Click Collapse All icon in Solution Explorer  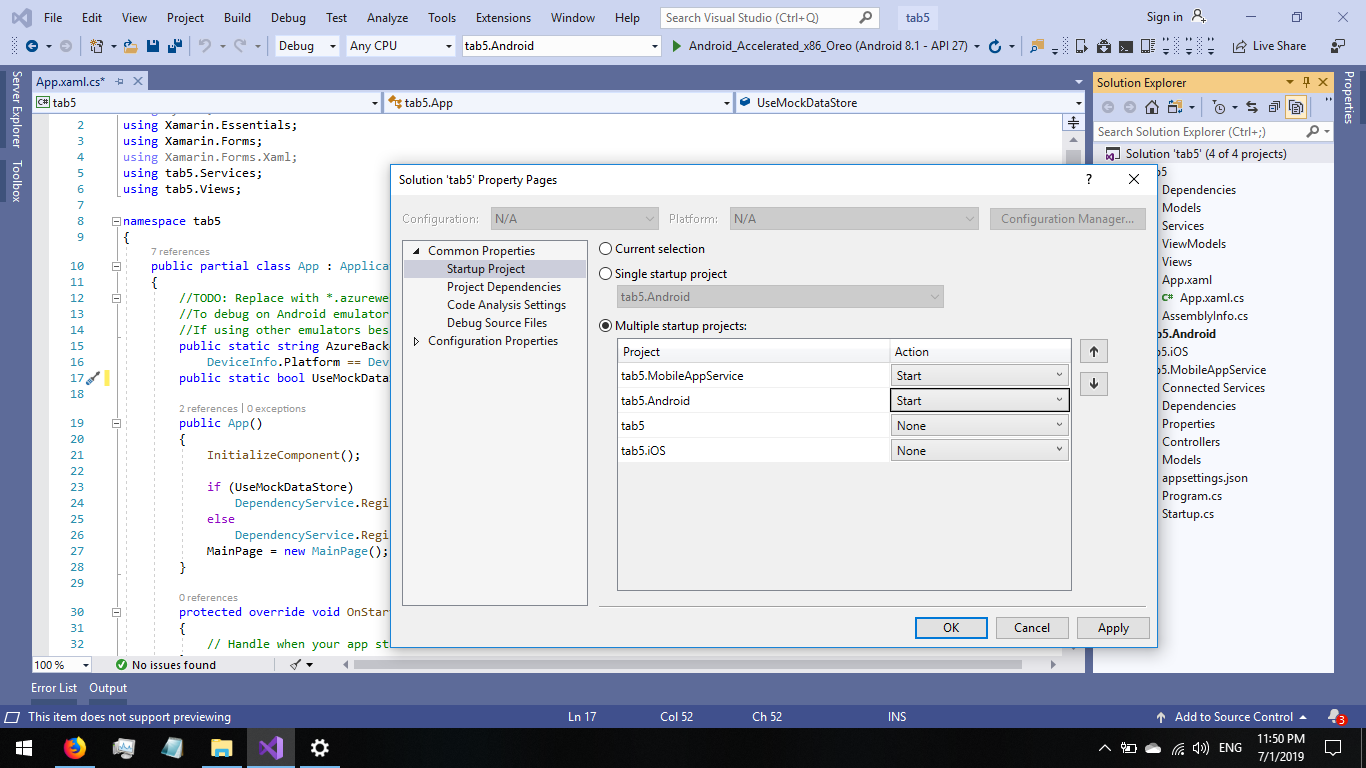pos(1274,107)
